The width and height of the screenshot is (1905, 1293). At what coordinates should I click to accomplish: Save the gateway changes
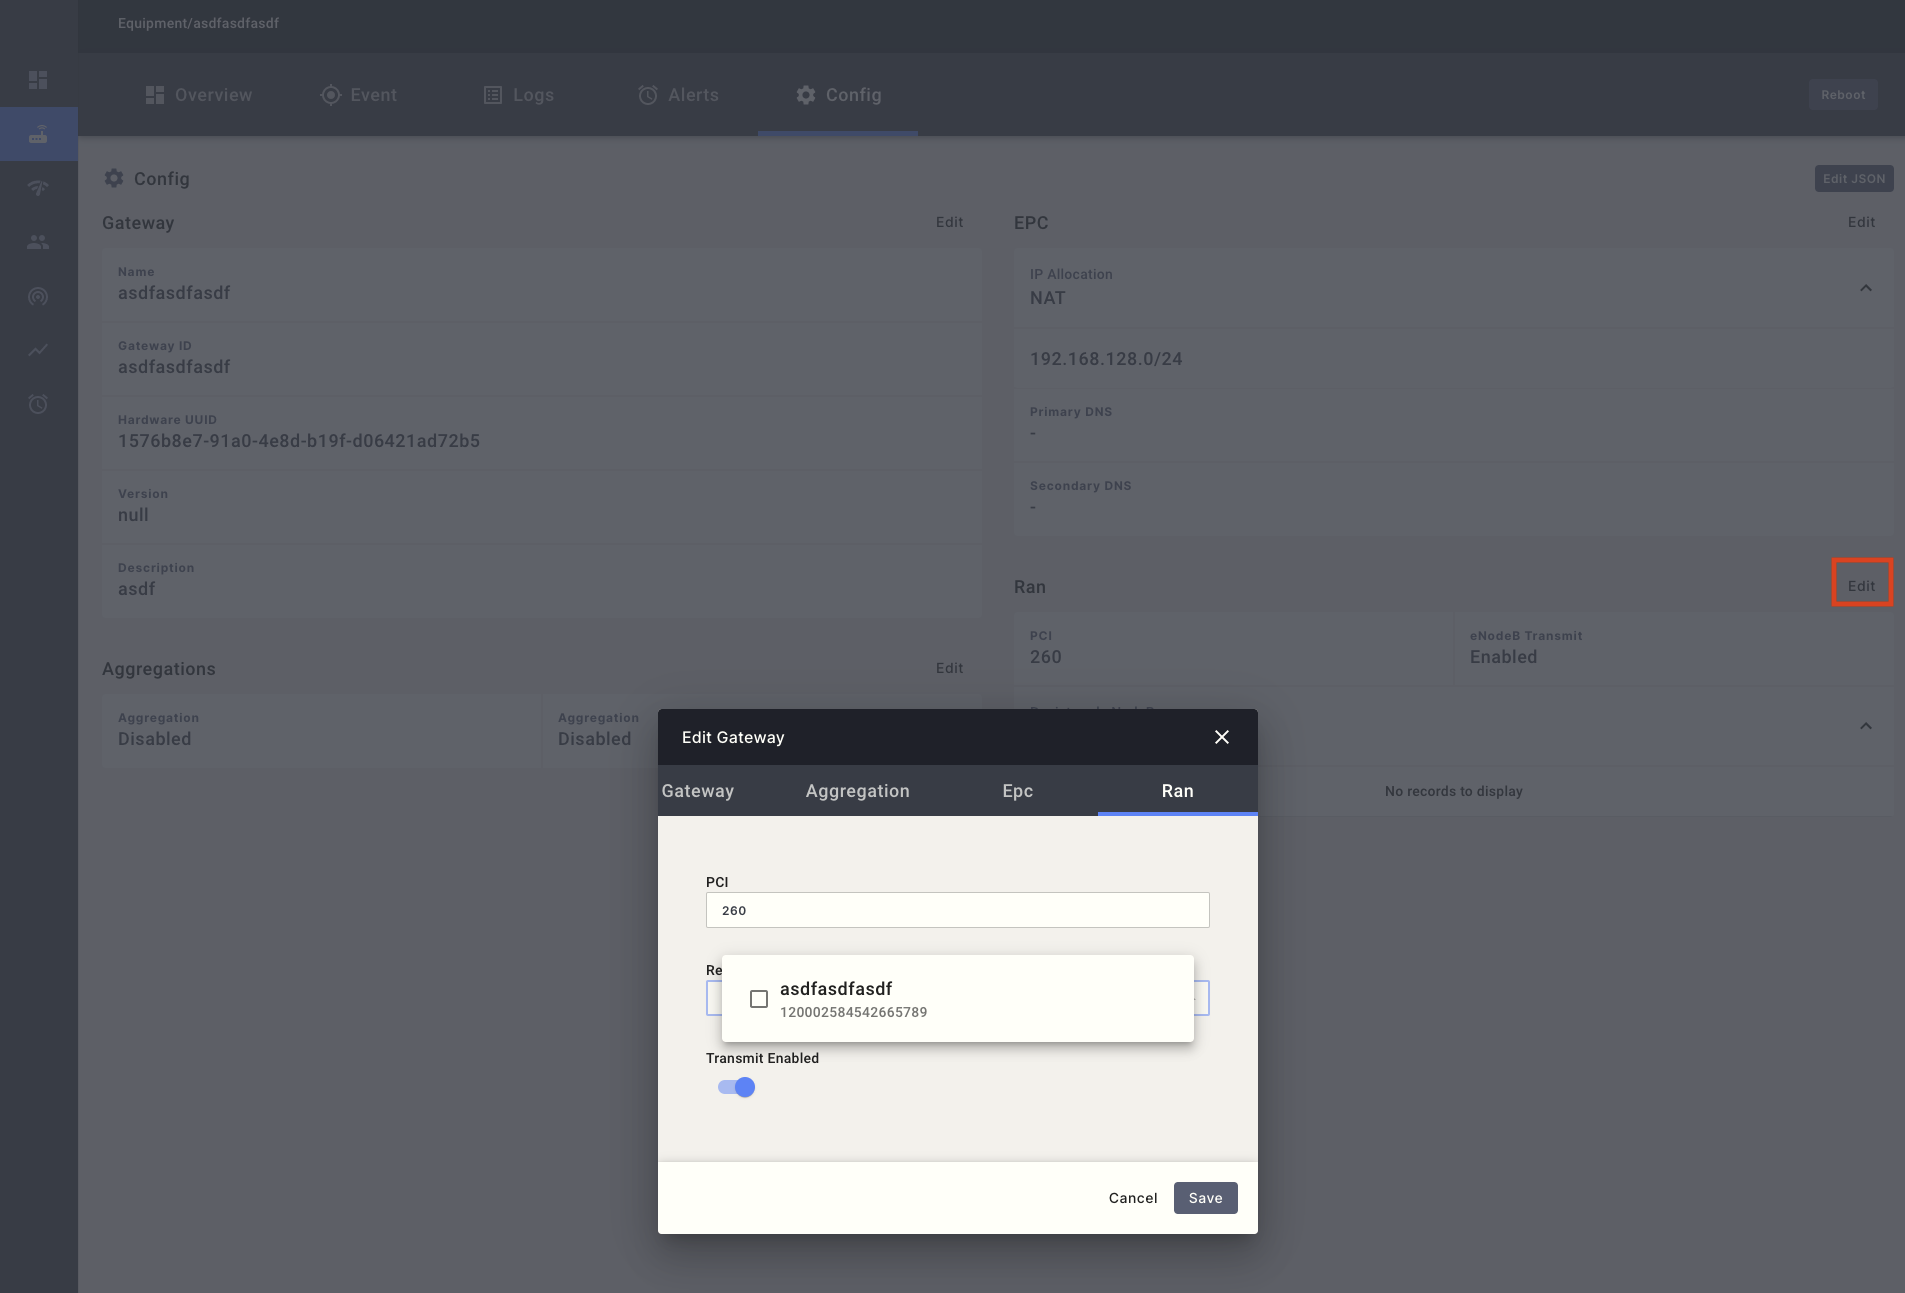[1205, 1198]
